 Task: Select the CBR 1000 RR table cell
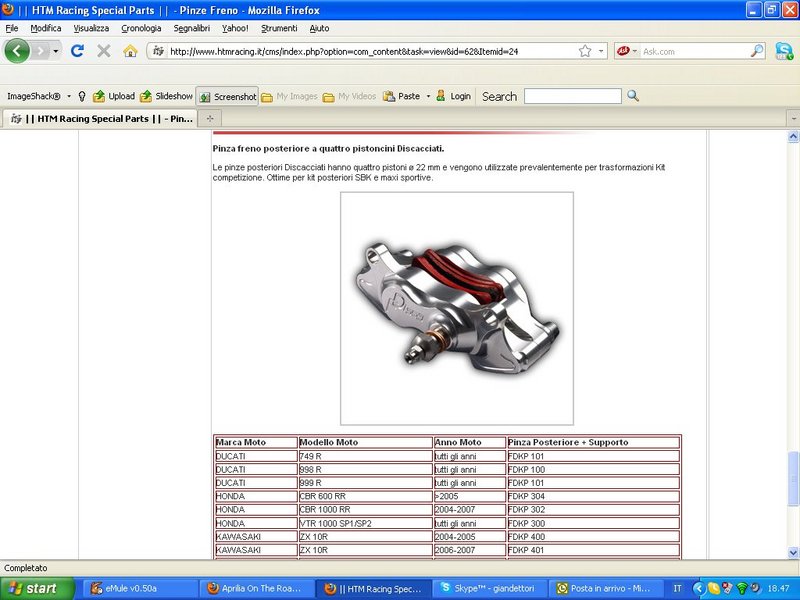click(365, 510)
